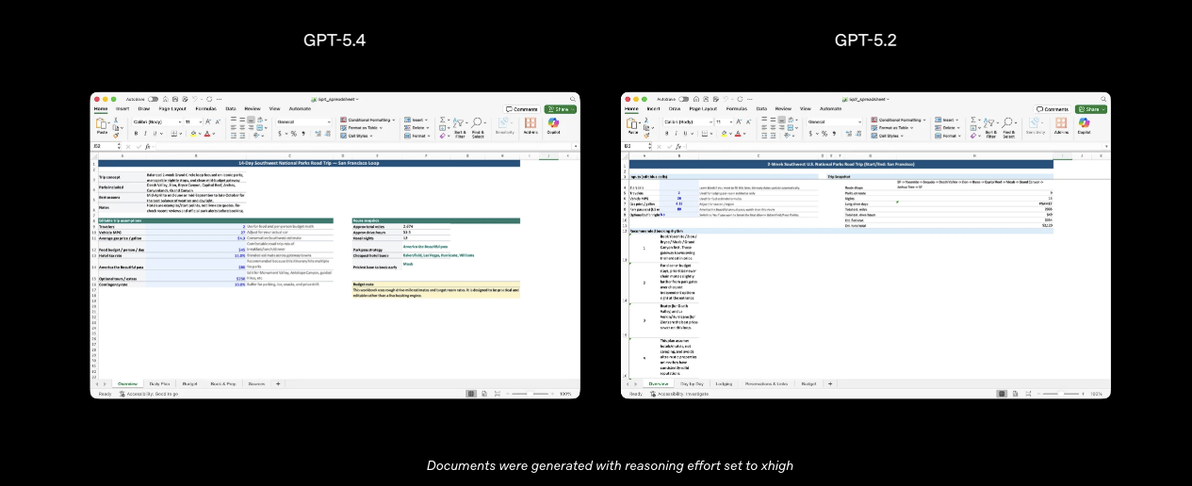Toggle the AutoSave switch in GPT-5.4 window
1192x486 pixels.
click(x=154, y=99)
